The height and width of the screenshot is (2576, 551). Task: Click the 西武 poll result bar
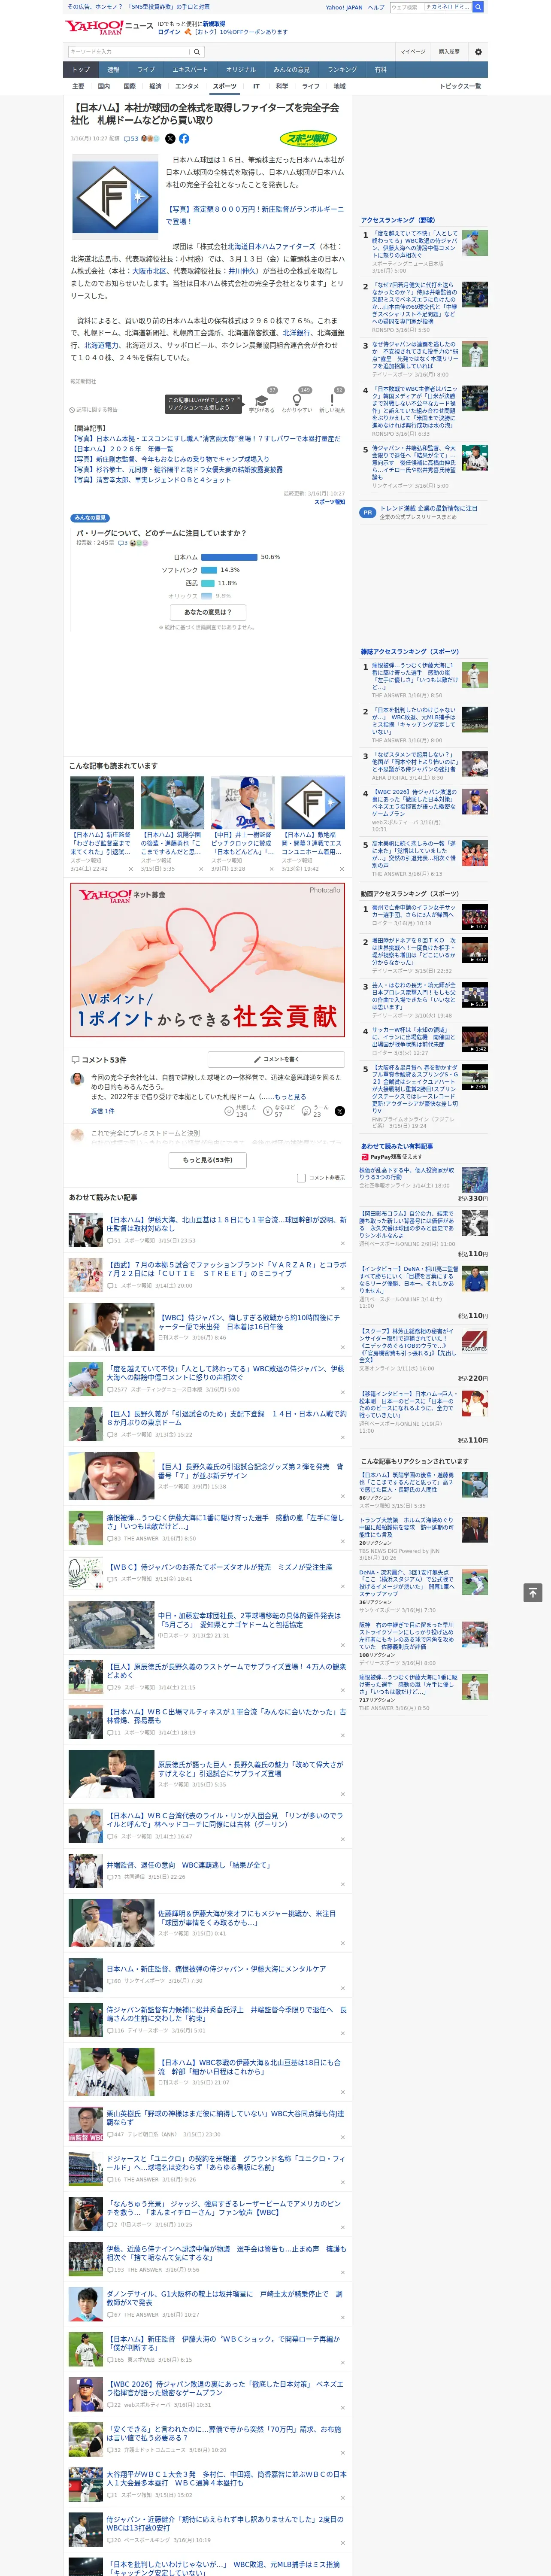208,583
